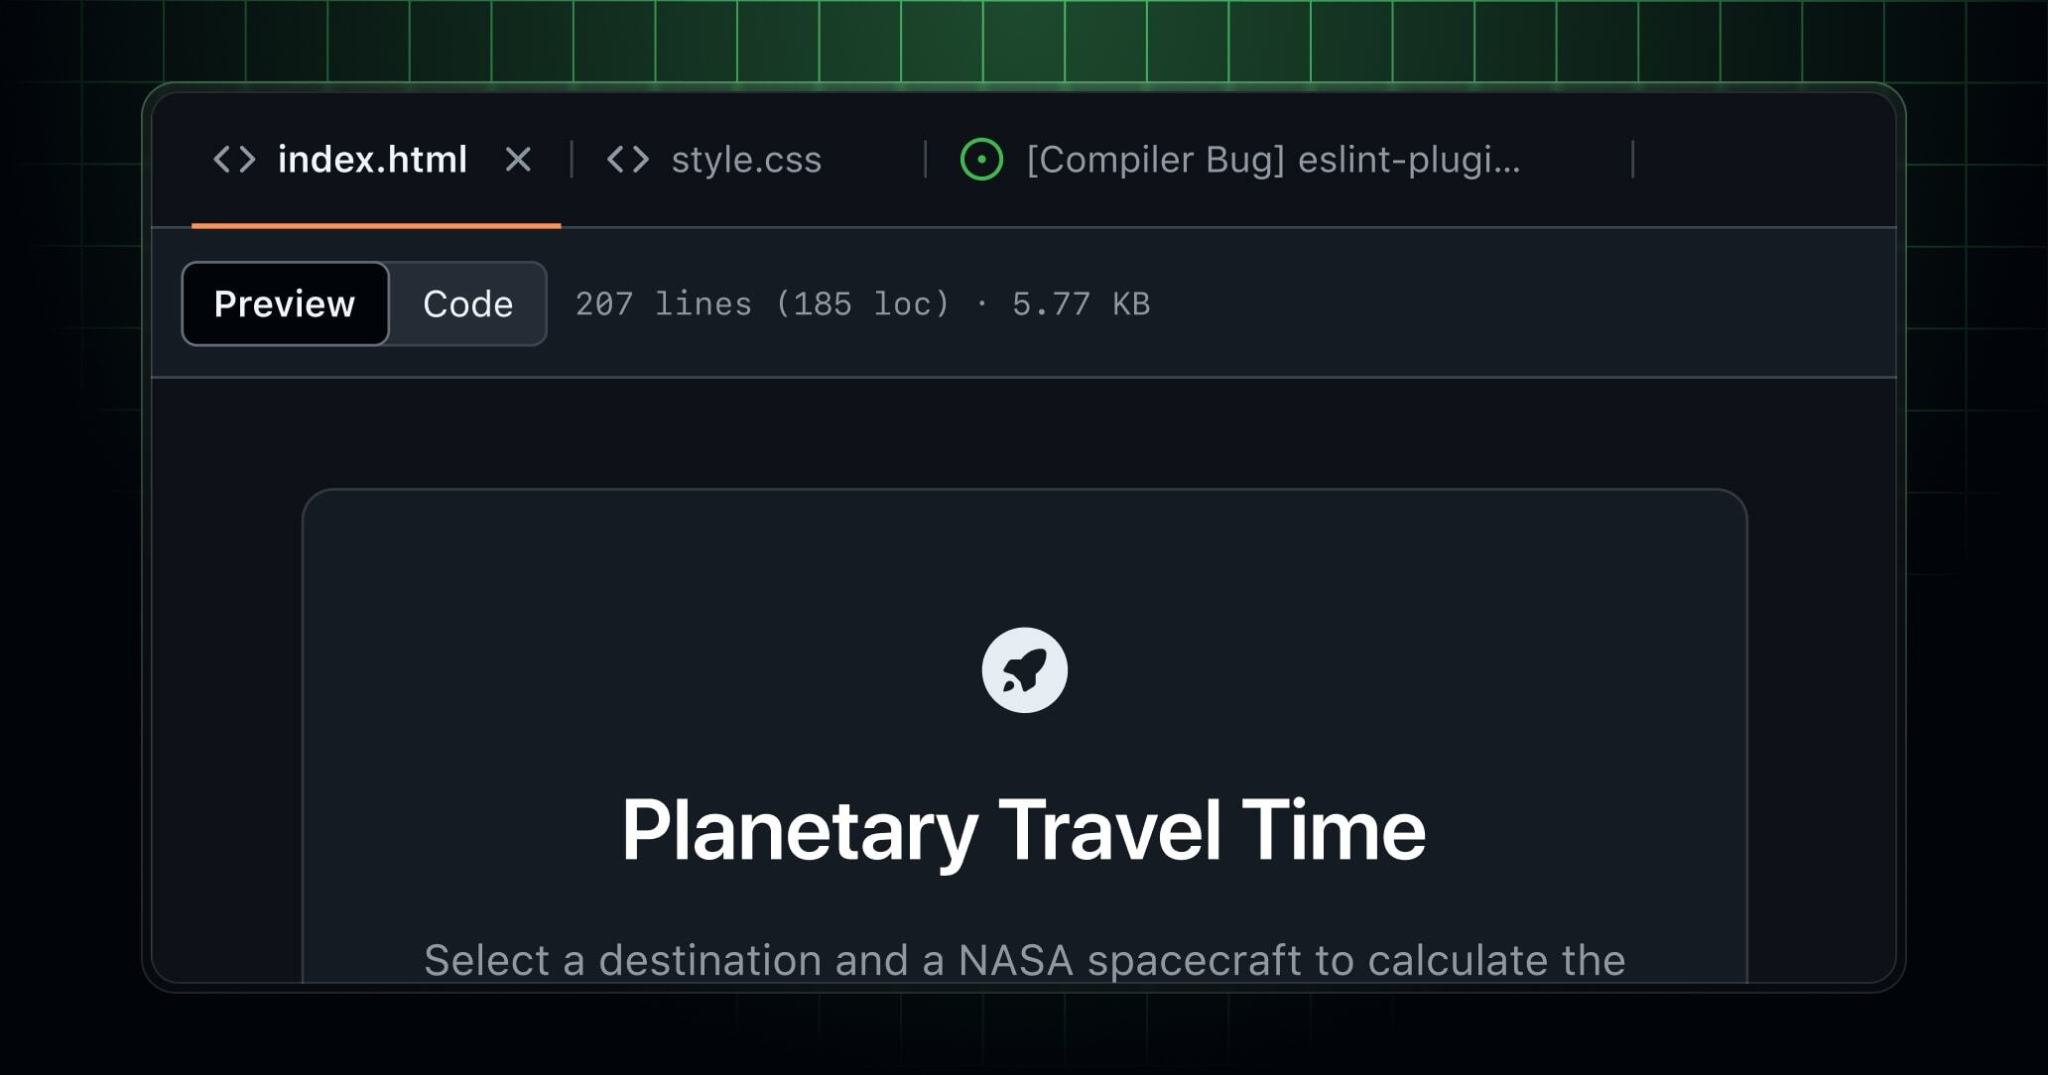Open the style.css tab

tap(747, 159)
